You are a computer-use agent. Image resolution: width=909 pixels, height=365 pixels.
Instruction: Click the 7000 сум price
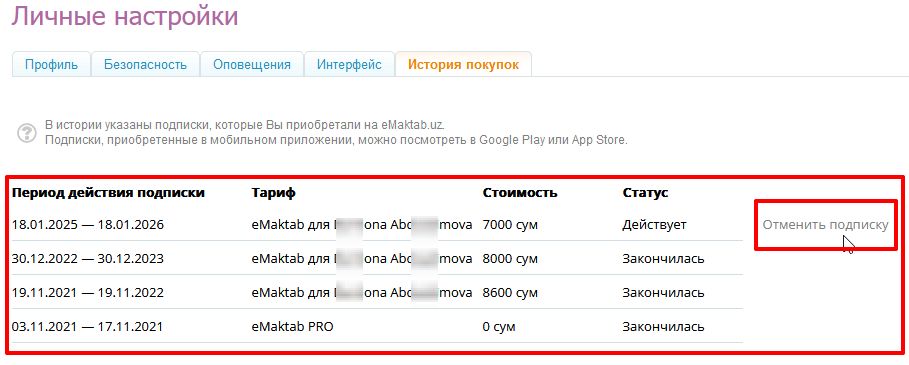(510, 225)
